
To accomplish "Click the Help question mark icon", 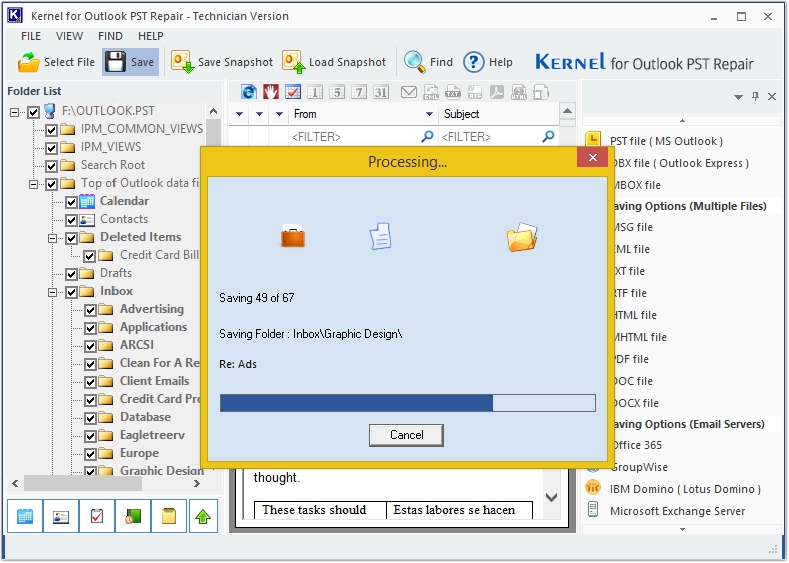I will [474, 62].
